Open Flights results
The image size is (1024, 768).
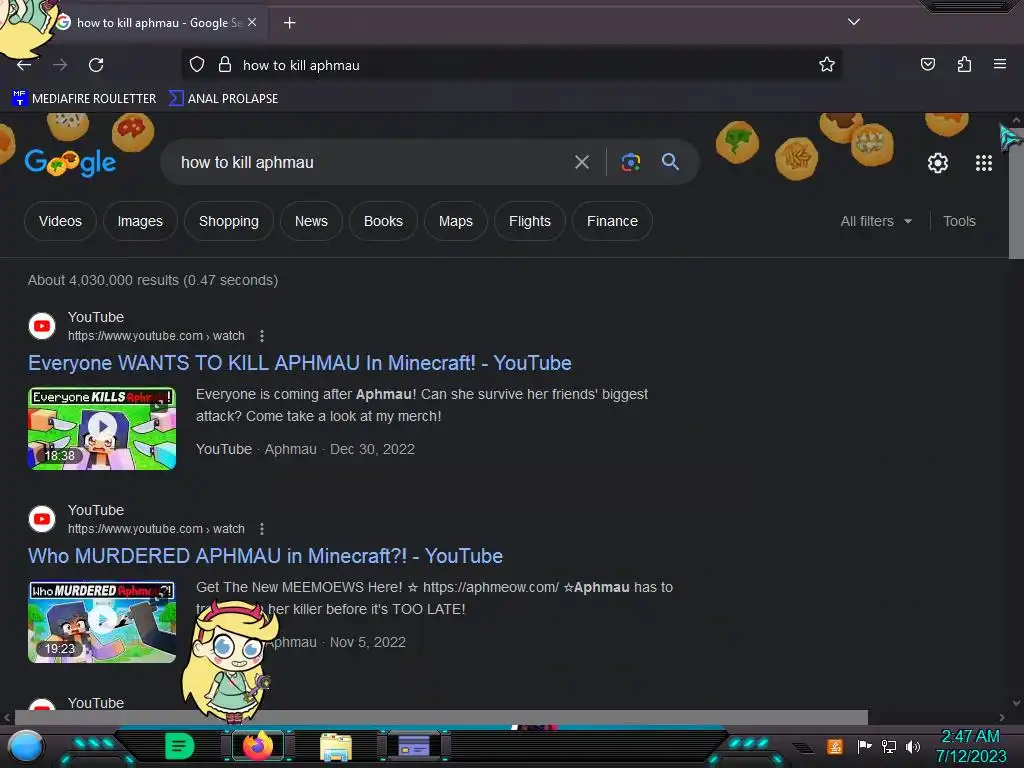pos(530,221)
